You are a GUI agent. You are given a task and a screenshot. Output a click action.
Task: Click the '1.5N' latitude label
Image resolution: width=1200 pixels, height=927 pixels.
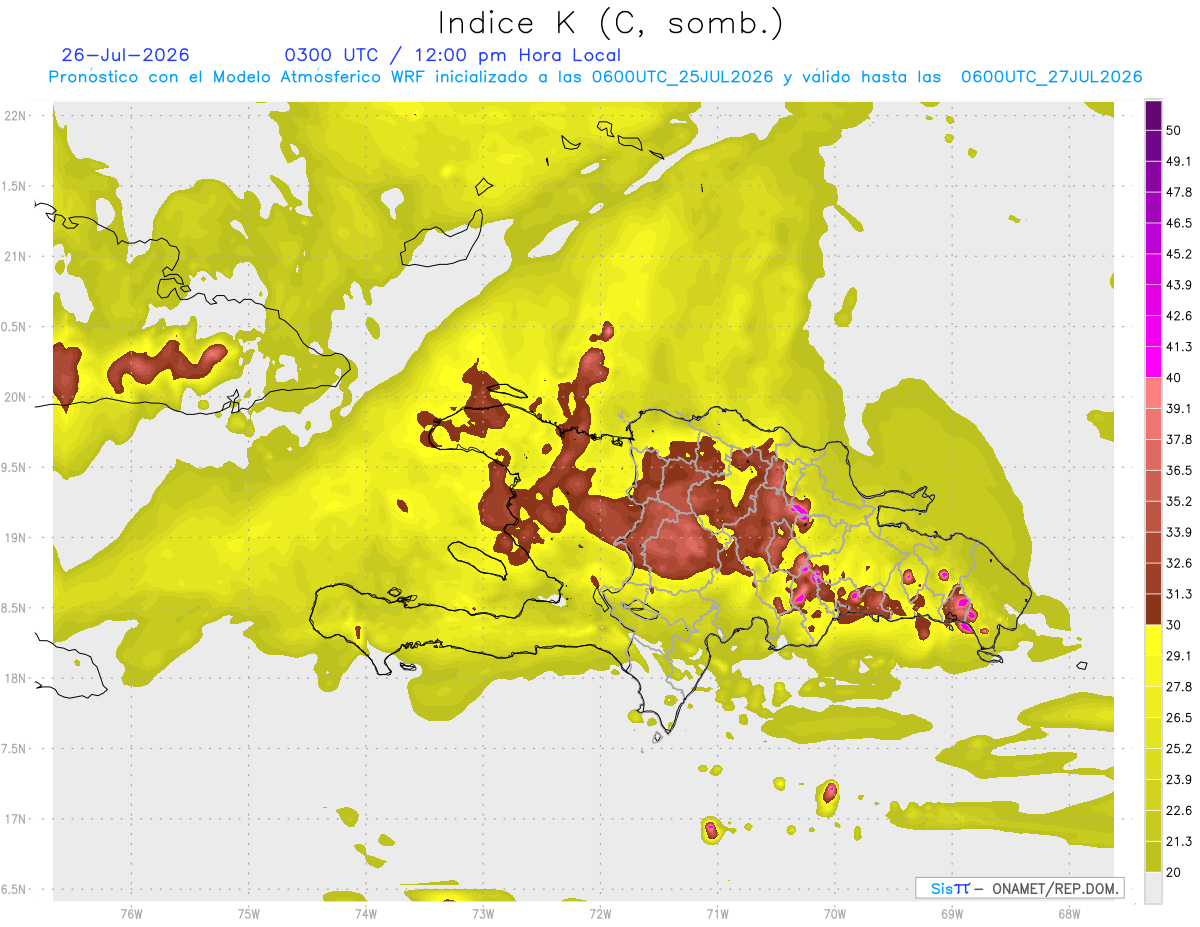(14, 186)
